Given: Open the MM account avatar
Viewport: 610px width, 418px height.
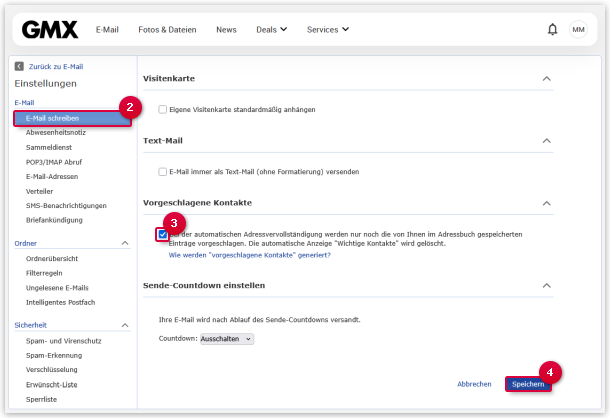Looking at the screenshot, I should coord(578,29).
